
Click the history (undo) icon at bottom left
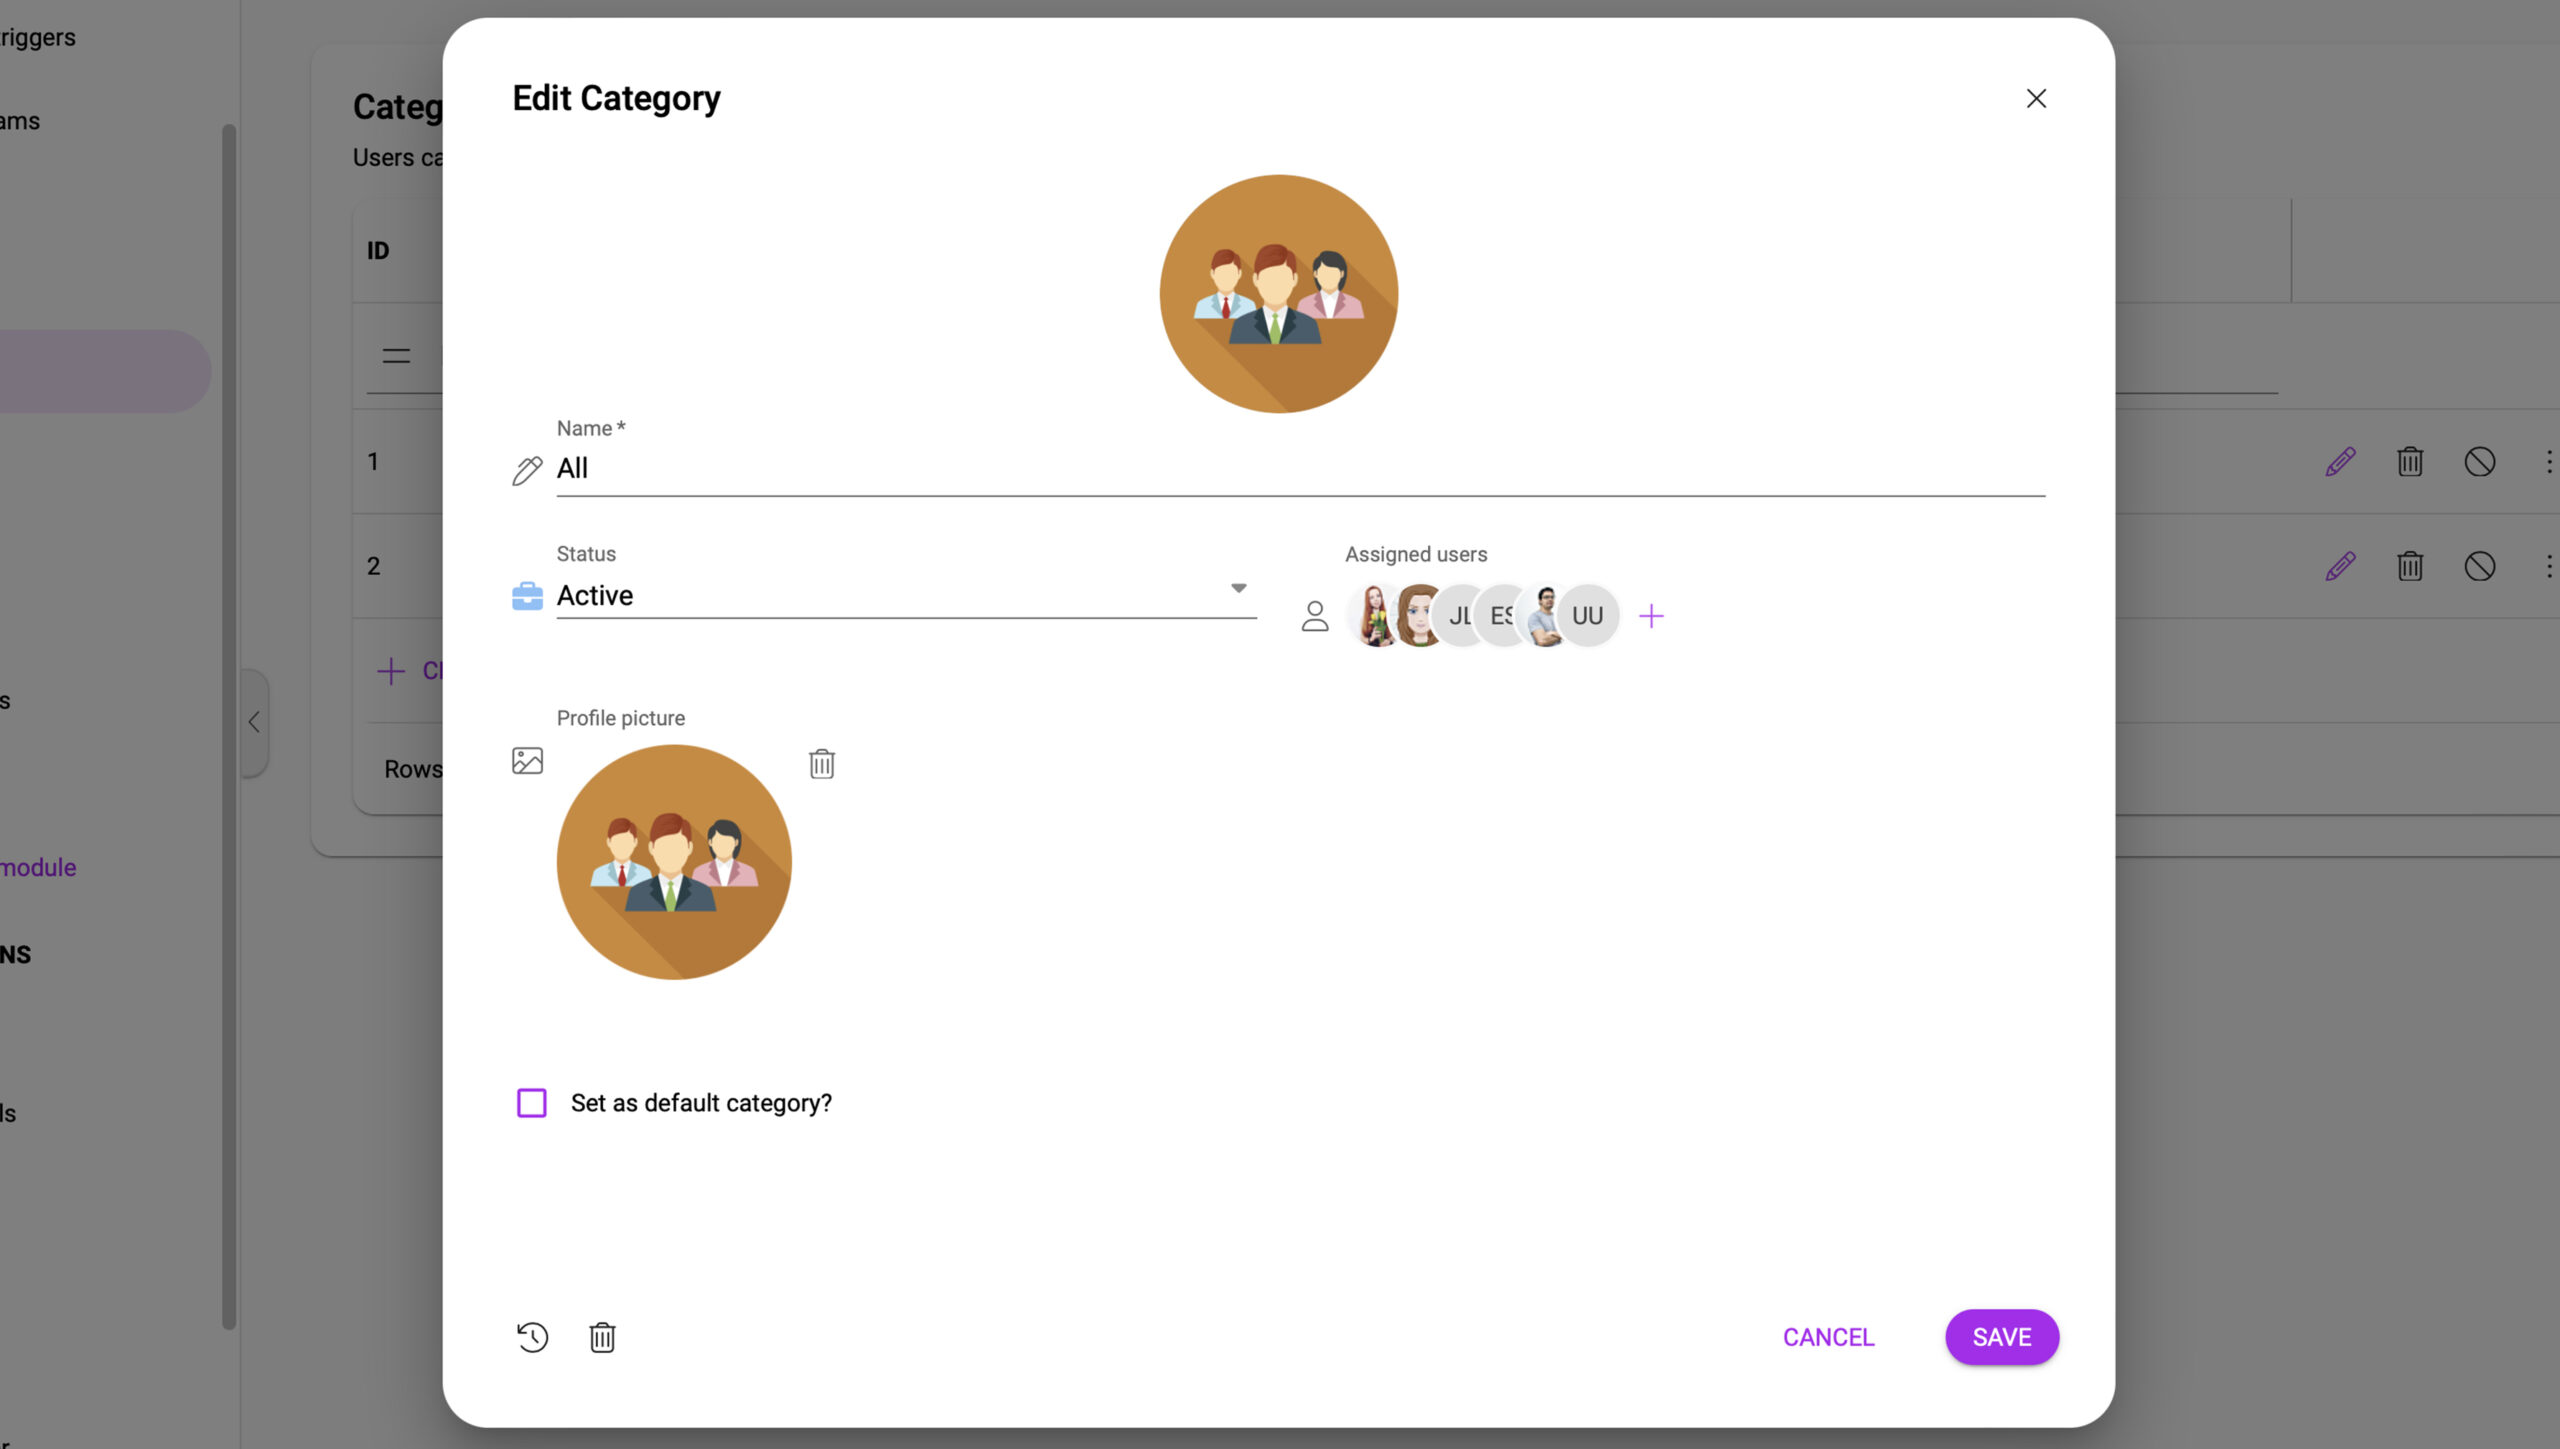point(533,1336)
